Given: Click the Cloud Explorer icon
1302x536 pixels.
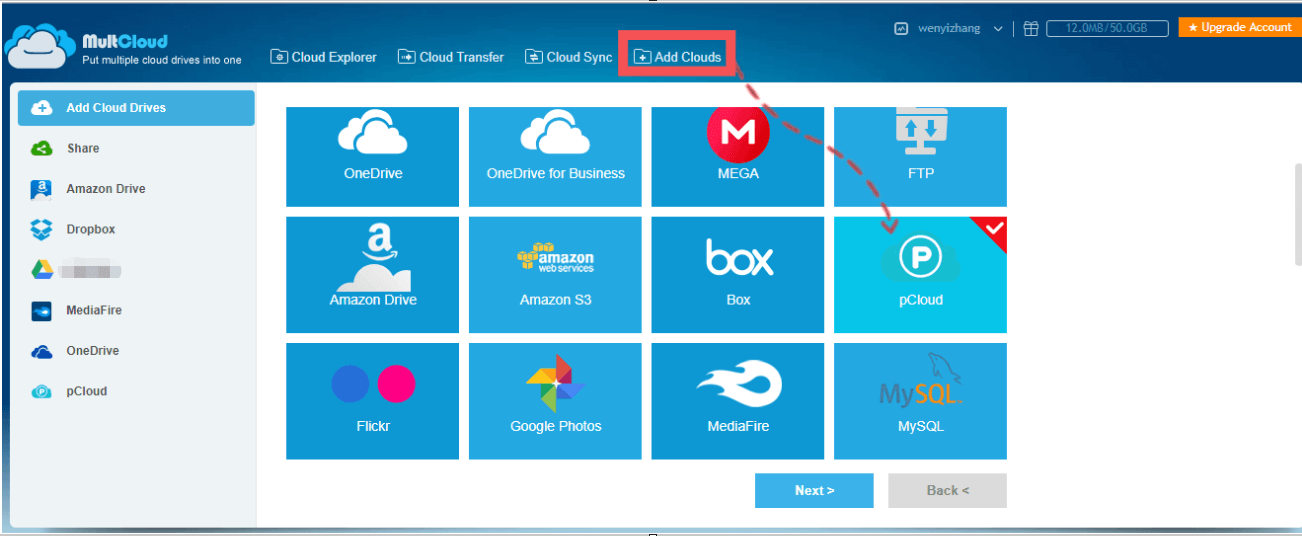Looking at the screenshot, I should click(279, 57).
